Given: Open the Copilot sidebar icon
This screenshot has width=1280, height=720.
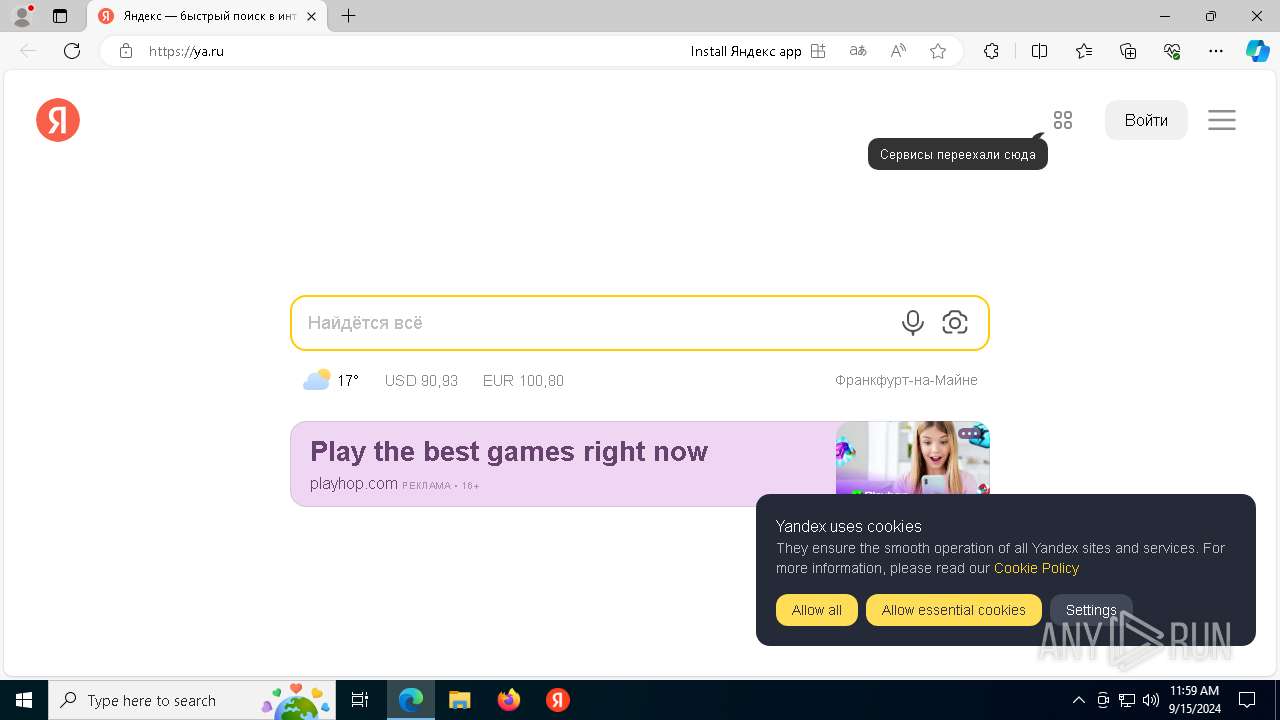Looking at the screenshot, I should pos(1257,51).
